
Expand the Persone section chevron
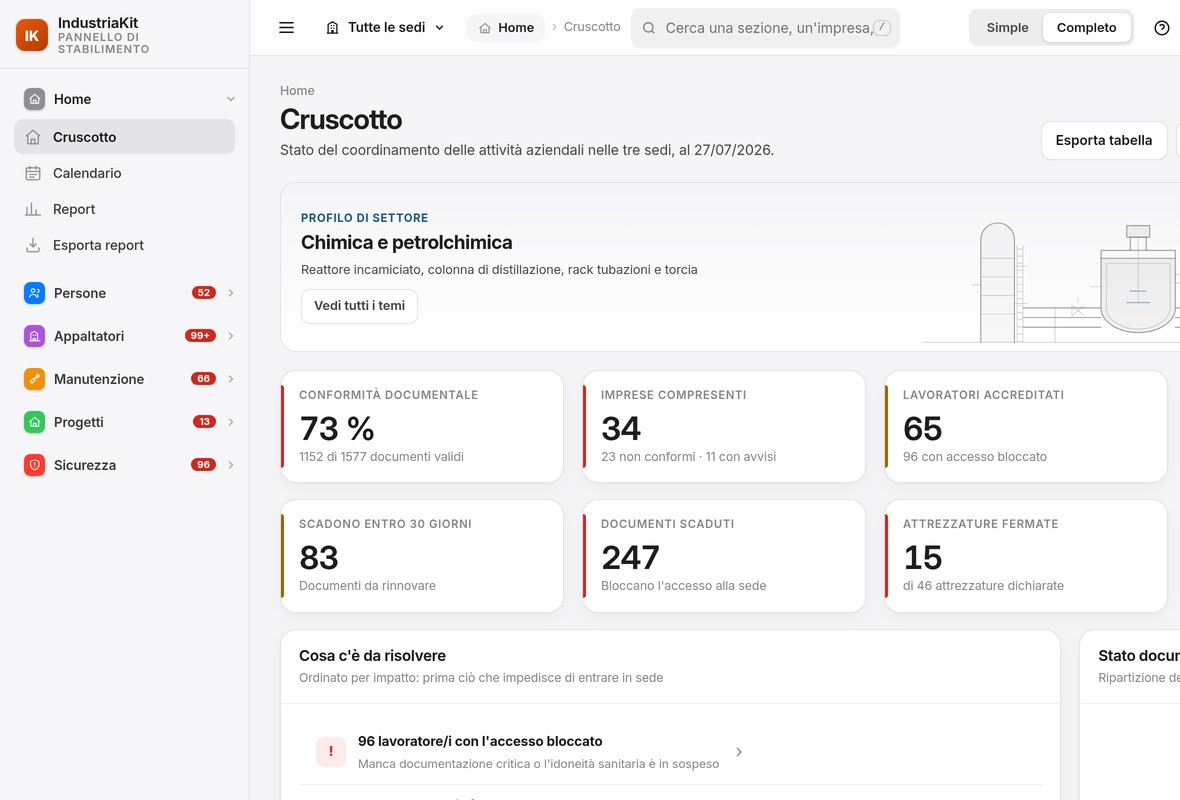pos(231,293)
